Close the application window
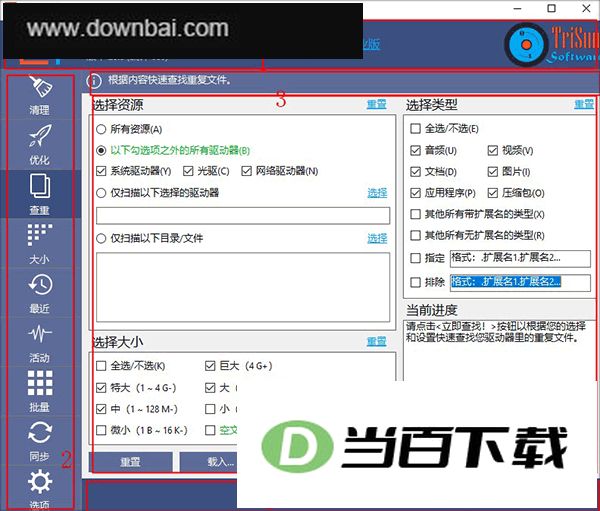 [586, 8]
